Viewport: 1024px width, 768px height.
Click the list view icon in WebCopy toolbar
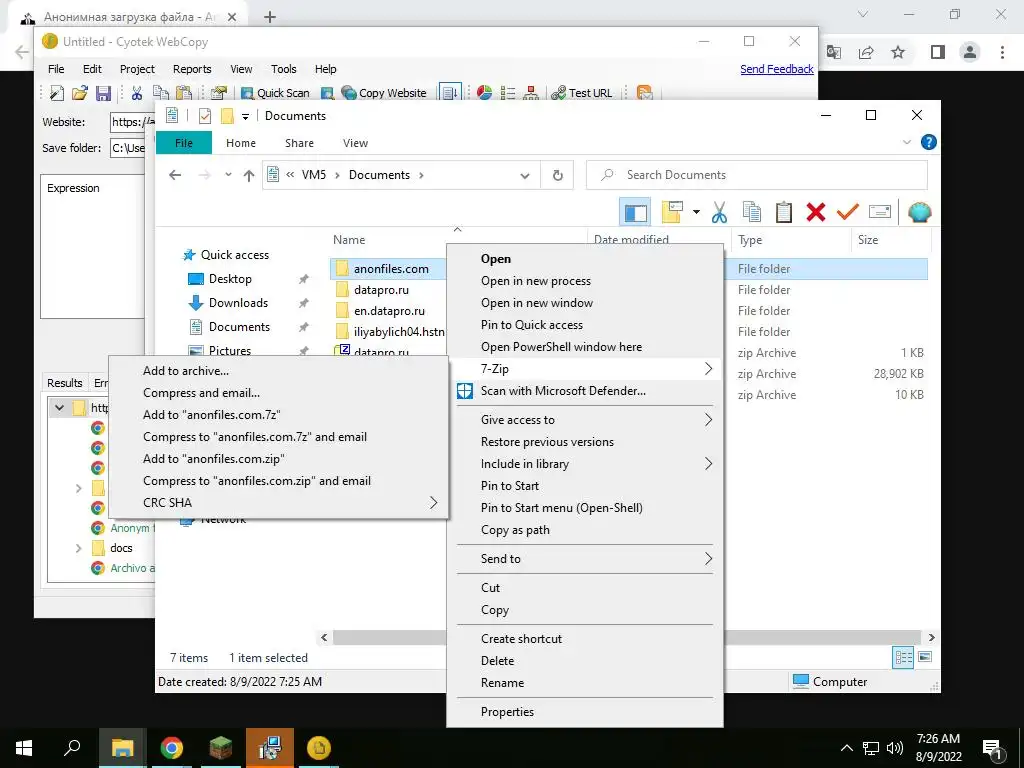point(507,93)
